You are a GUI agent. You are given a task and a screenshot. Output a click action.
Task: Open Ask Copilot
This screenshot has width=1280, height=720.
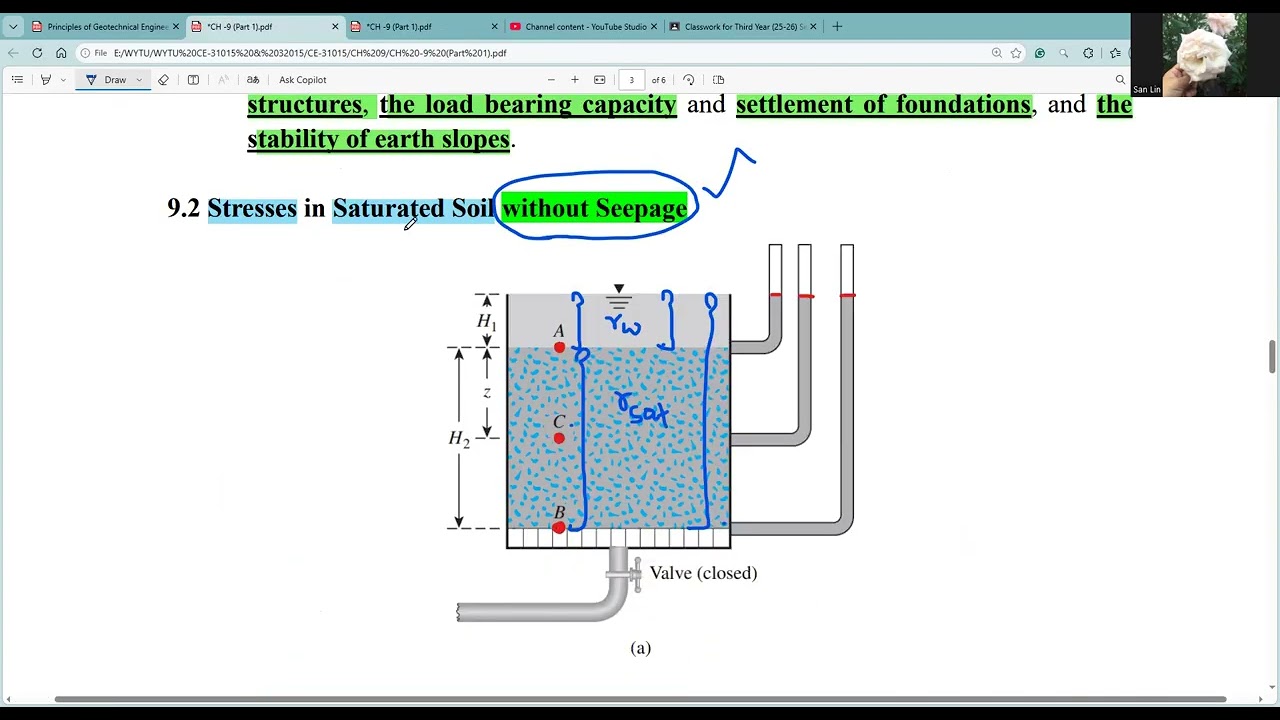[x=302, y=80]
